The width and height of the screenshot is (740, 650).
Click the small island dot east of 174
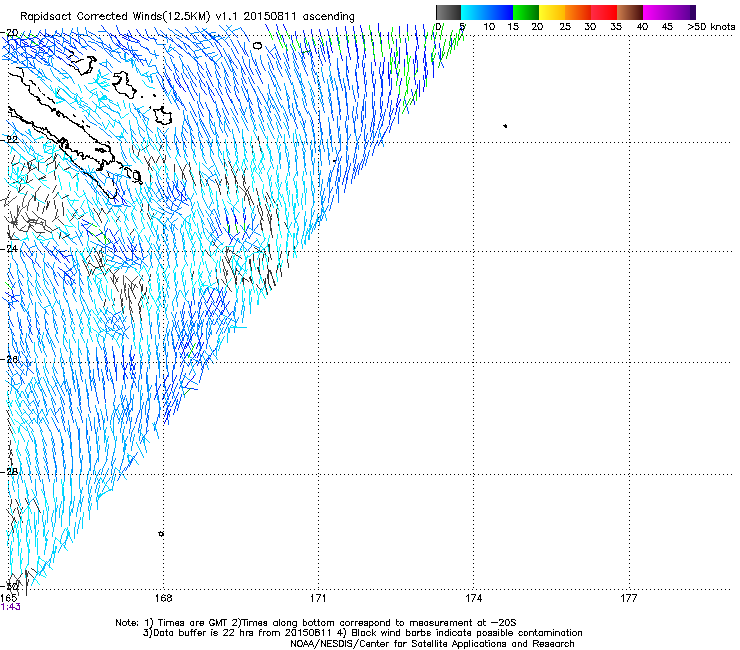point(505,126)
